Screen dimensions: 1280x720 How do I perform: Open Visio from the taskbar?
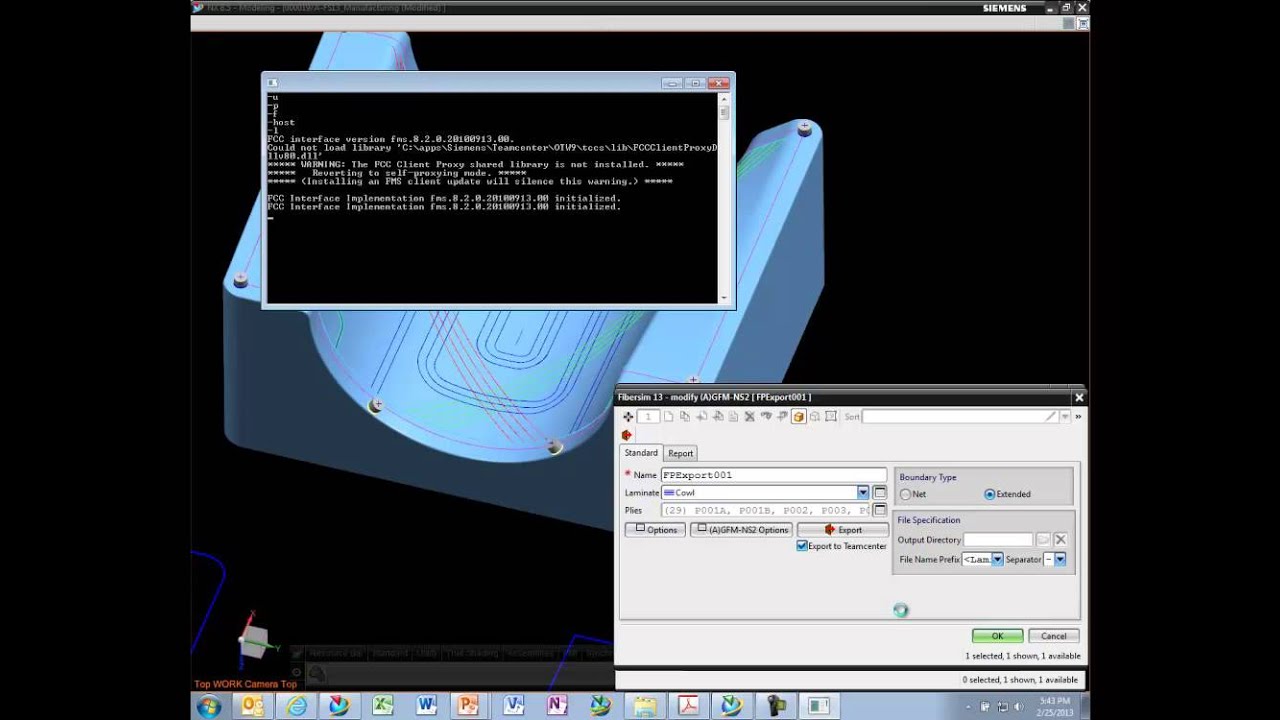[x=513, y=706]
